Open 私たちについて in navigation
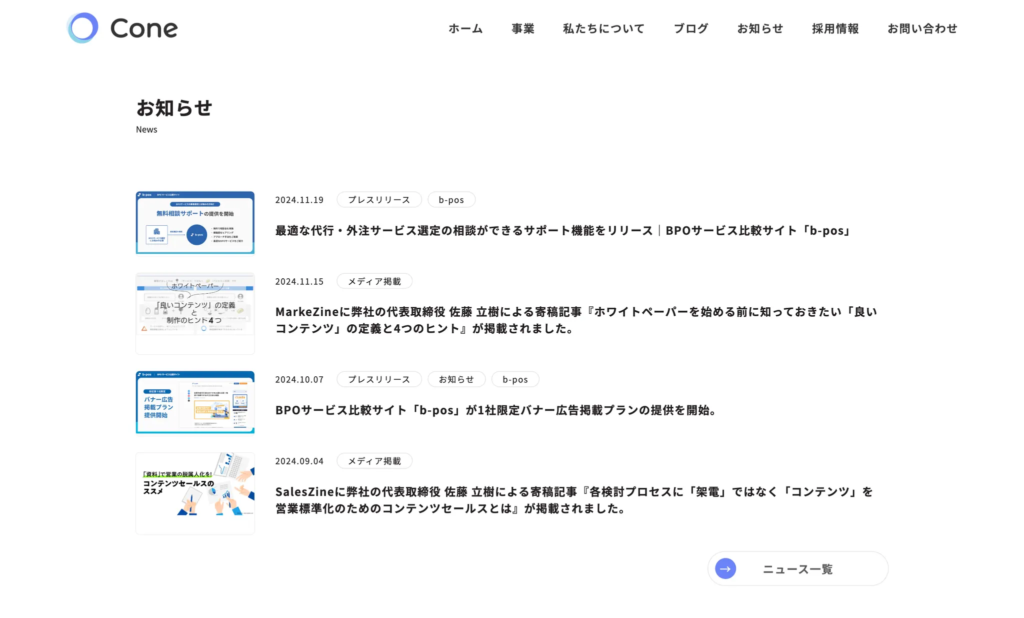Image resolution: width=1024 pixels, height=618 pixels. (x=603, y=28)
